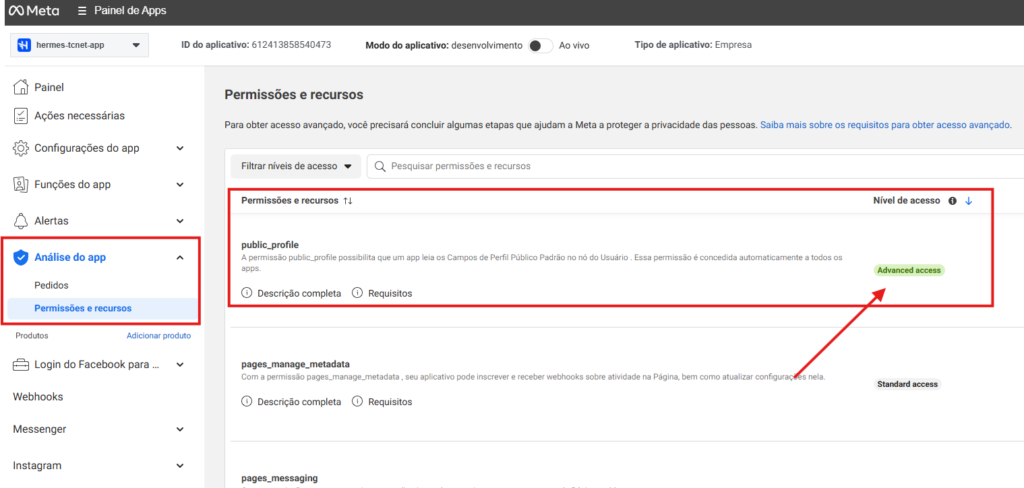Viewport: 1024px width, 488px height.
Task: Click the Análise do app shield icon
Action: click(22, 257)
